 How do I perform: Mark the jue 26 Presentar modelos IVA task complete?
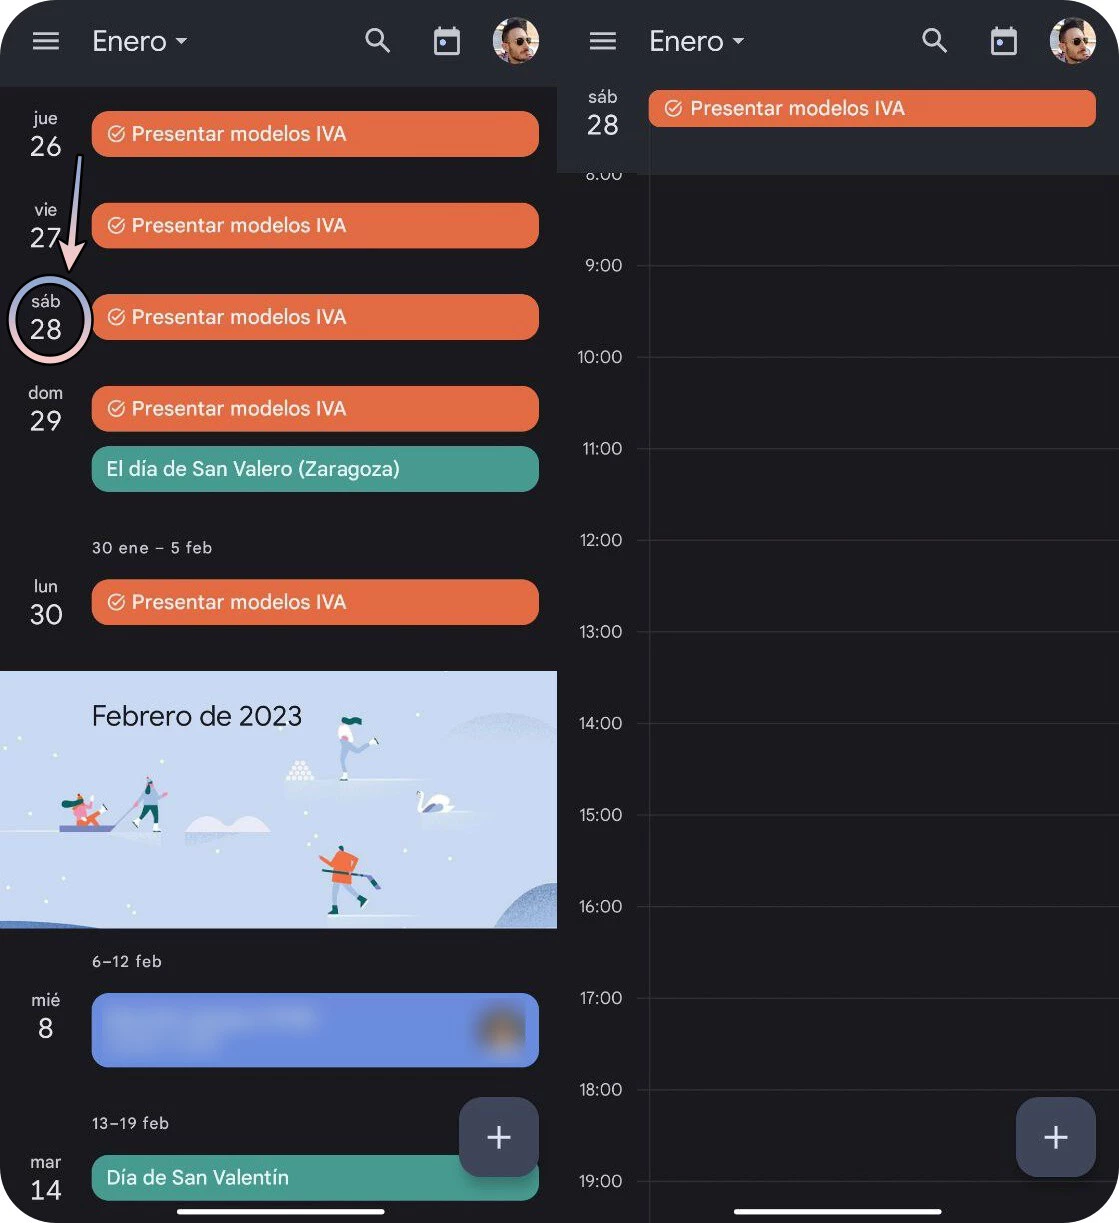[116, 134]
